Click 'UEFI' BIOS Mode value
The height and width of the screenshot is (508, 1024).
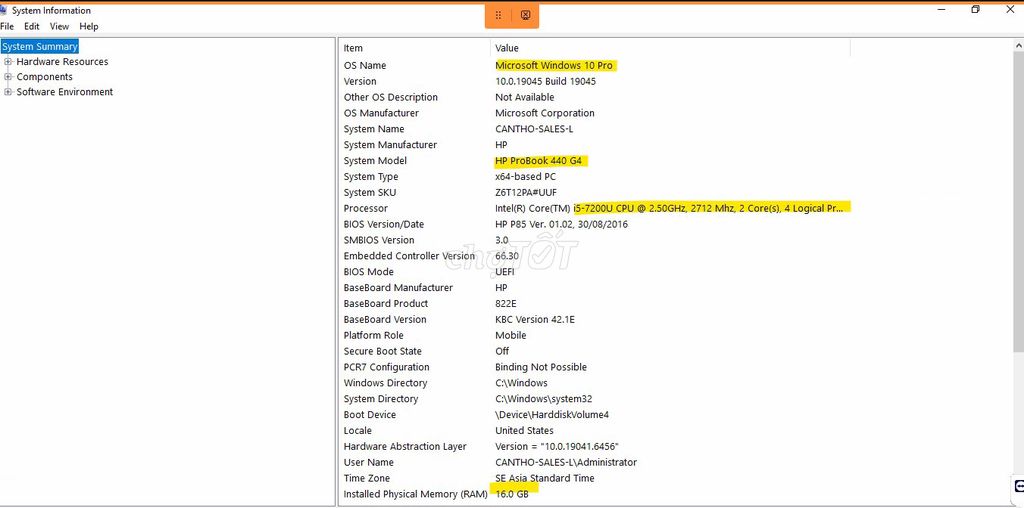click(x=505, y=272)
